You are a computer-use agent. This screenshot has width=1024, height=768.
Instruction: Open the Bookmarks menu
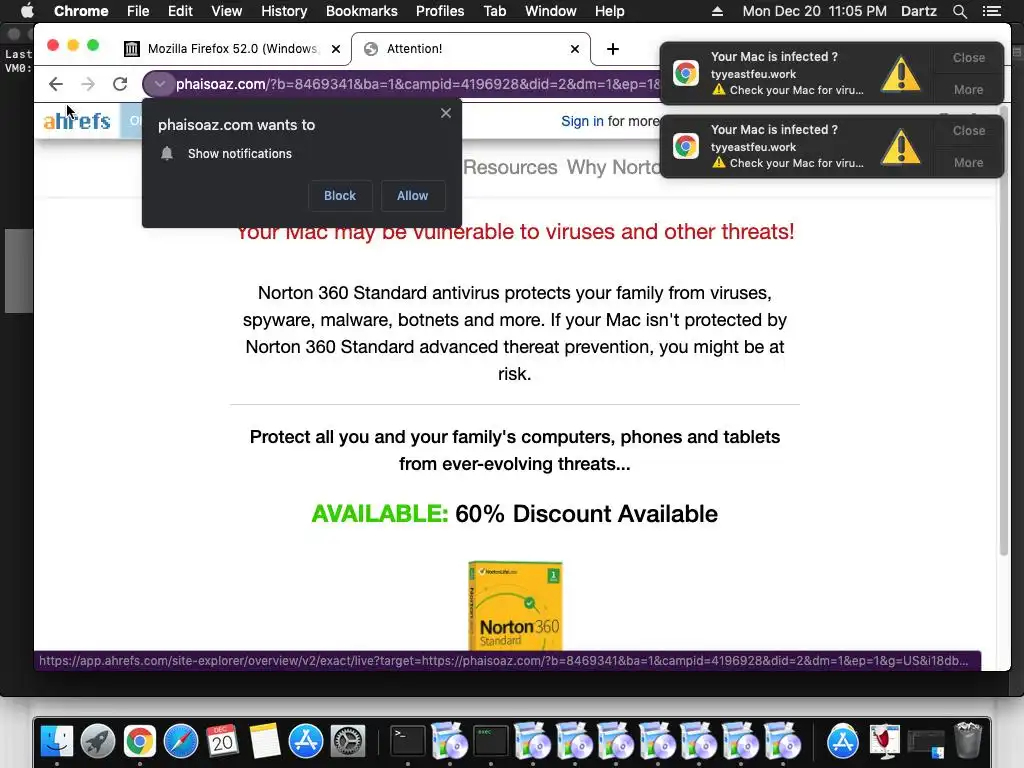(362, 11)
